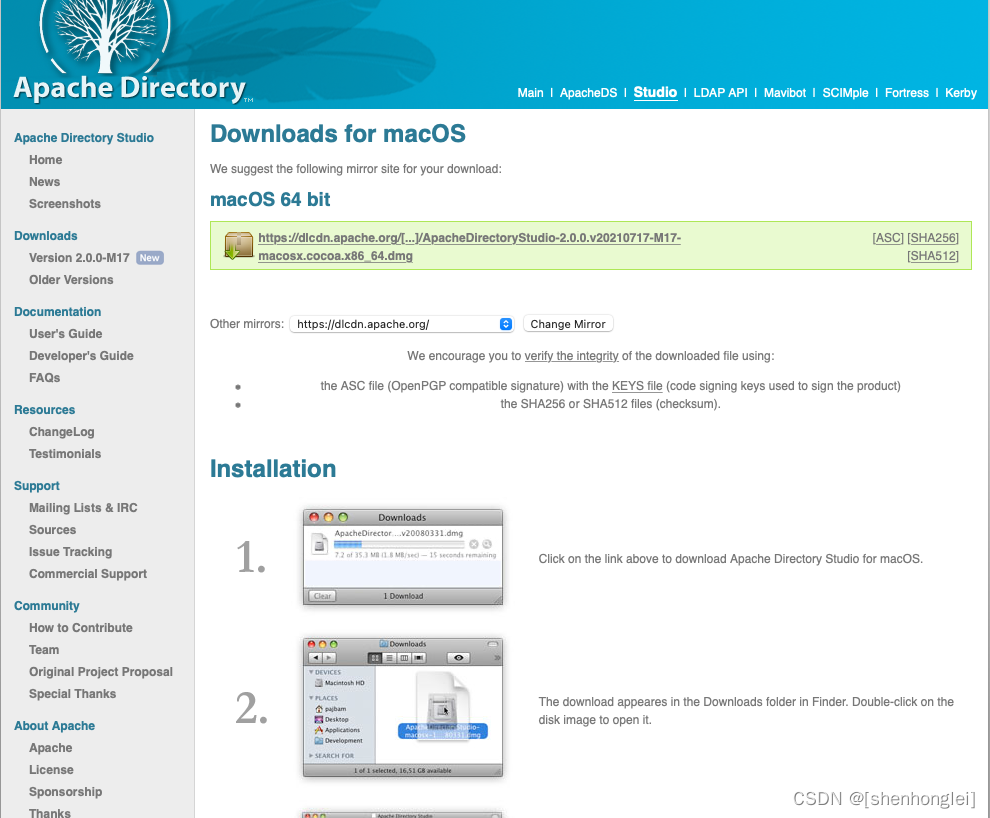990x818 pixels.
Task: Open How to Contribute link
Action: tap(80, 627)
